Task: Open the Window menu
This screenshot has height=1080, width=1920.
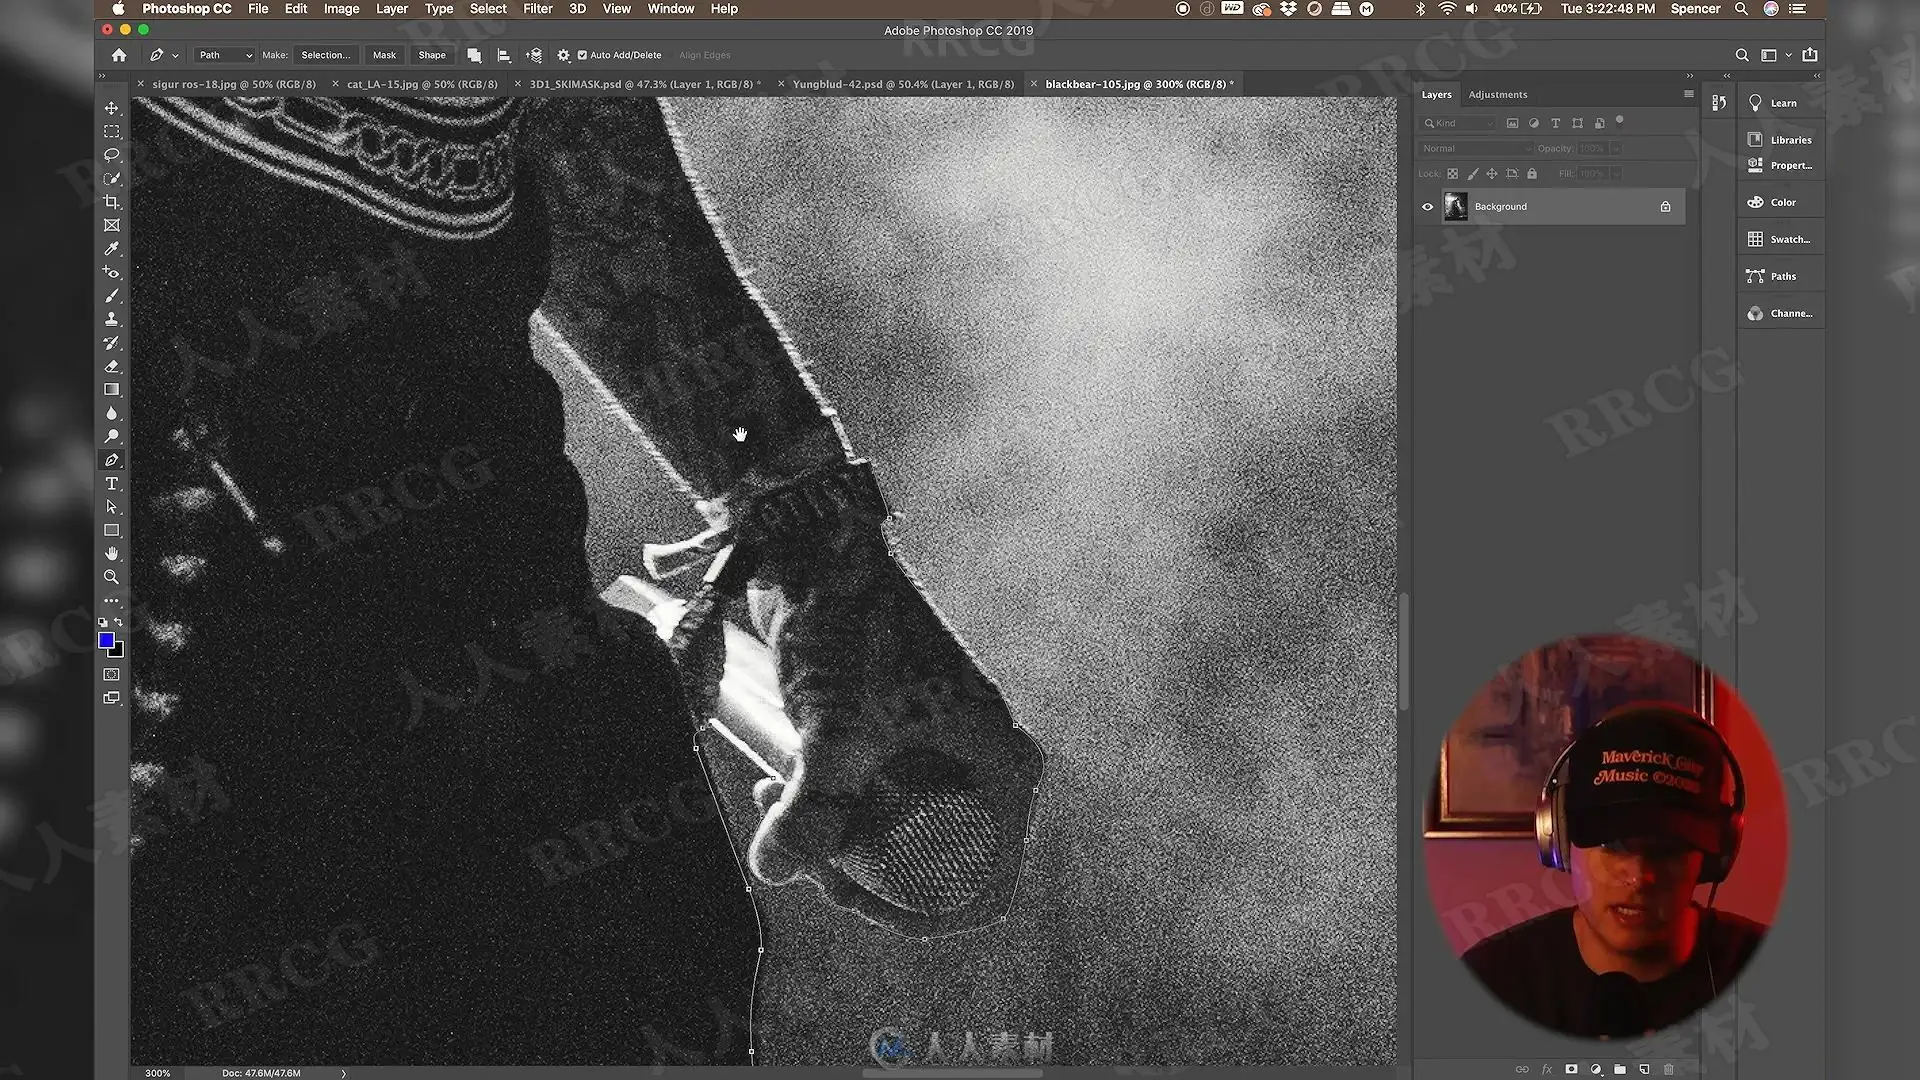Action: 670,9
